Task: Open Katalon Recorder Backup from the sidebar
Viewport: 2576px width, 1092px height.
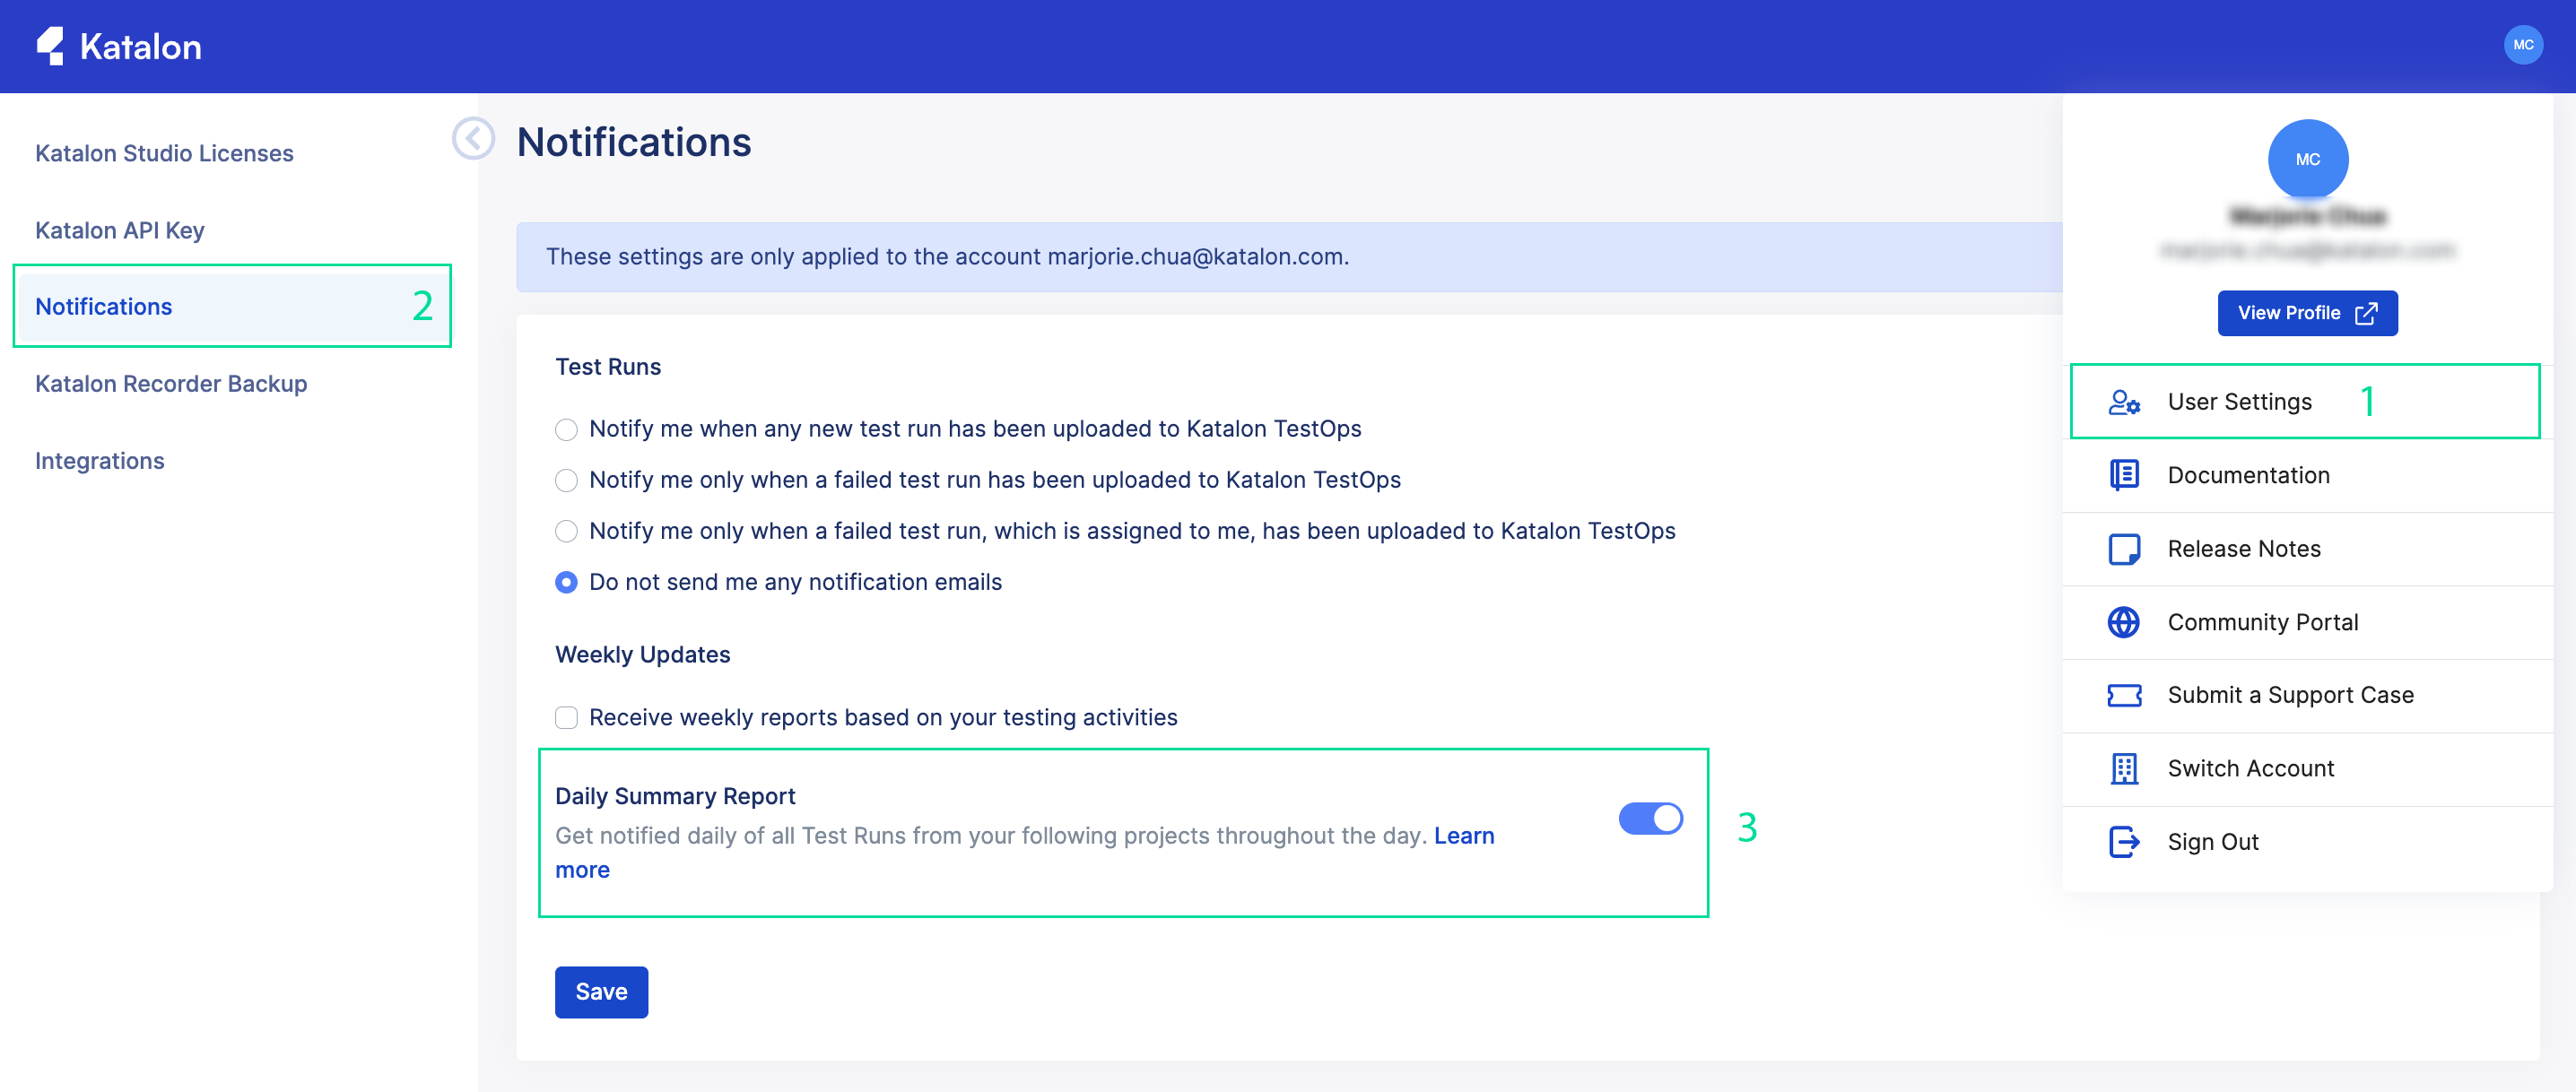Action: pos(170,383)
